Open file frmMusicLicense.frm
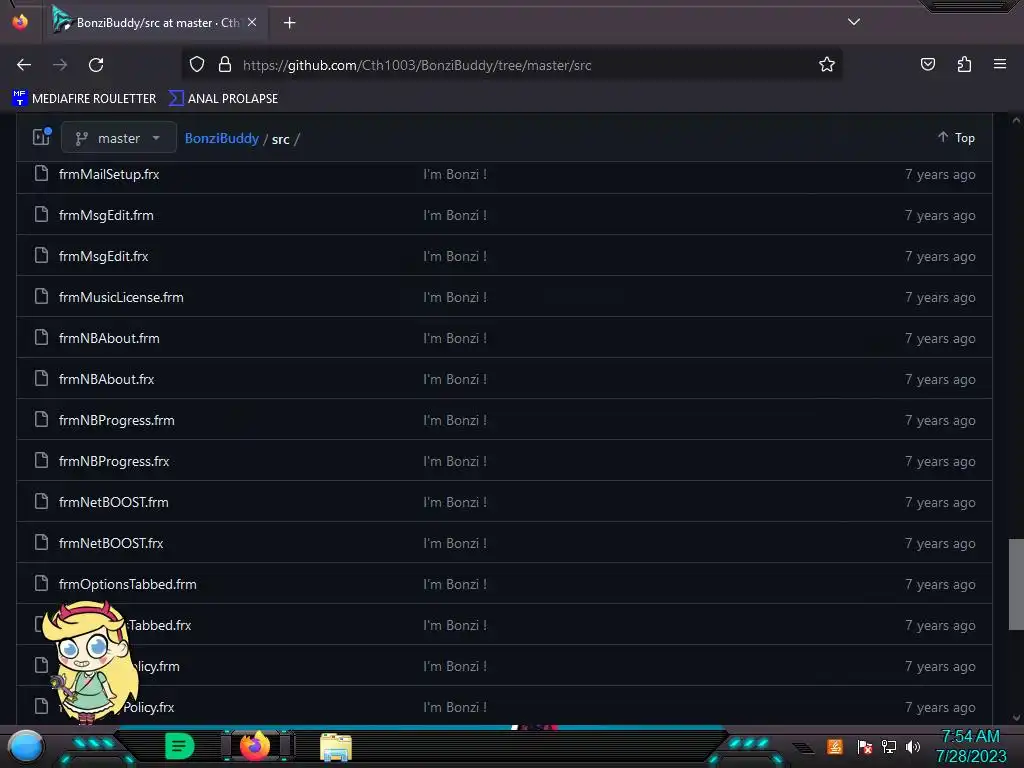Image resolution: width=1024 pixels, height=768 pixels. tap(121, 298)
